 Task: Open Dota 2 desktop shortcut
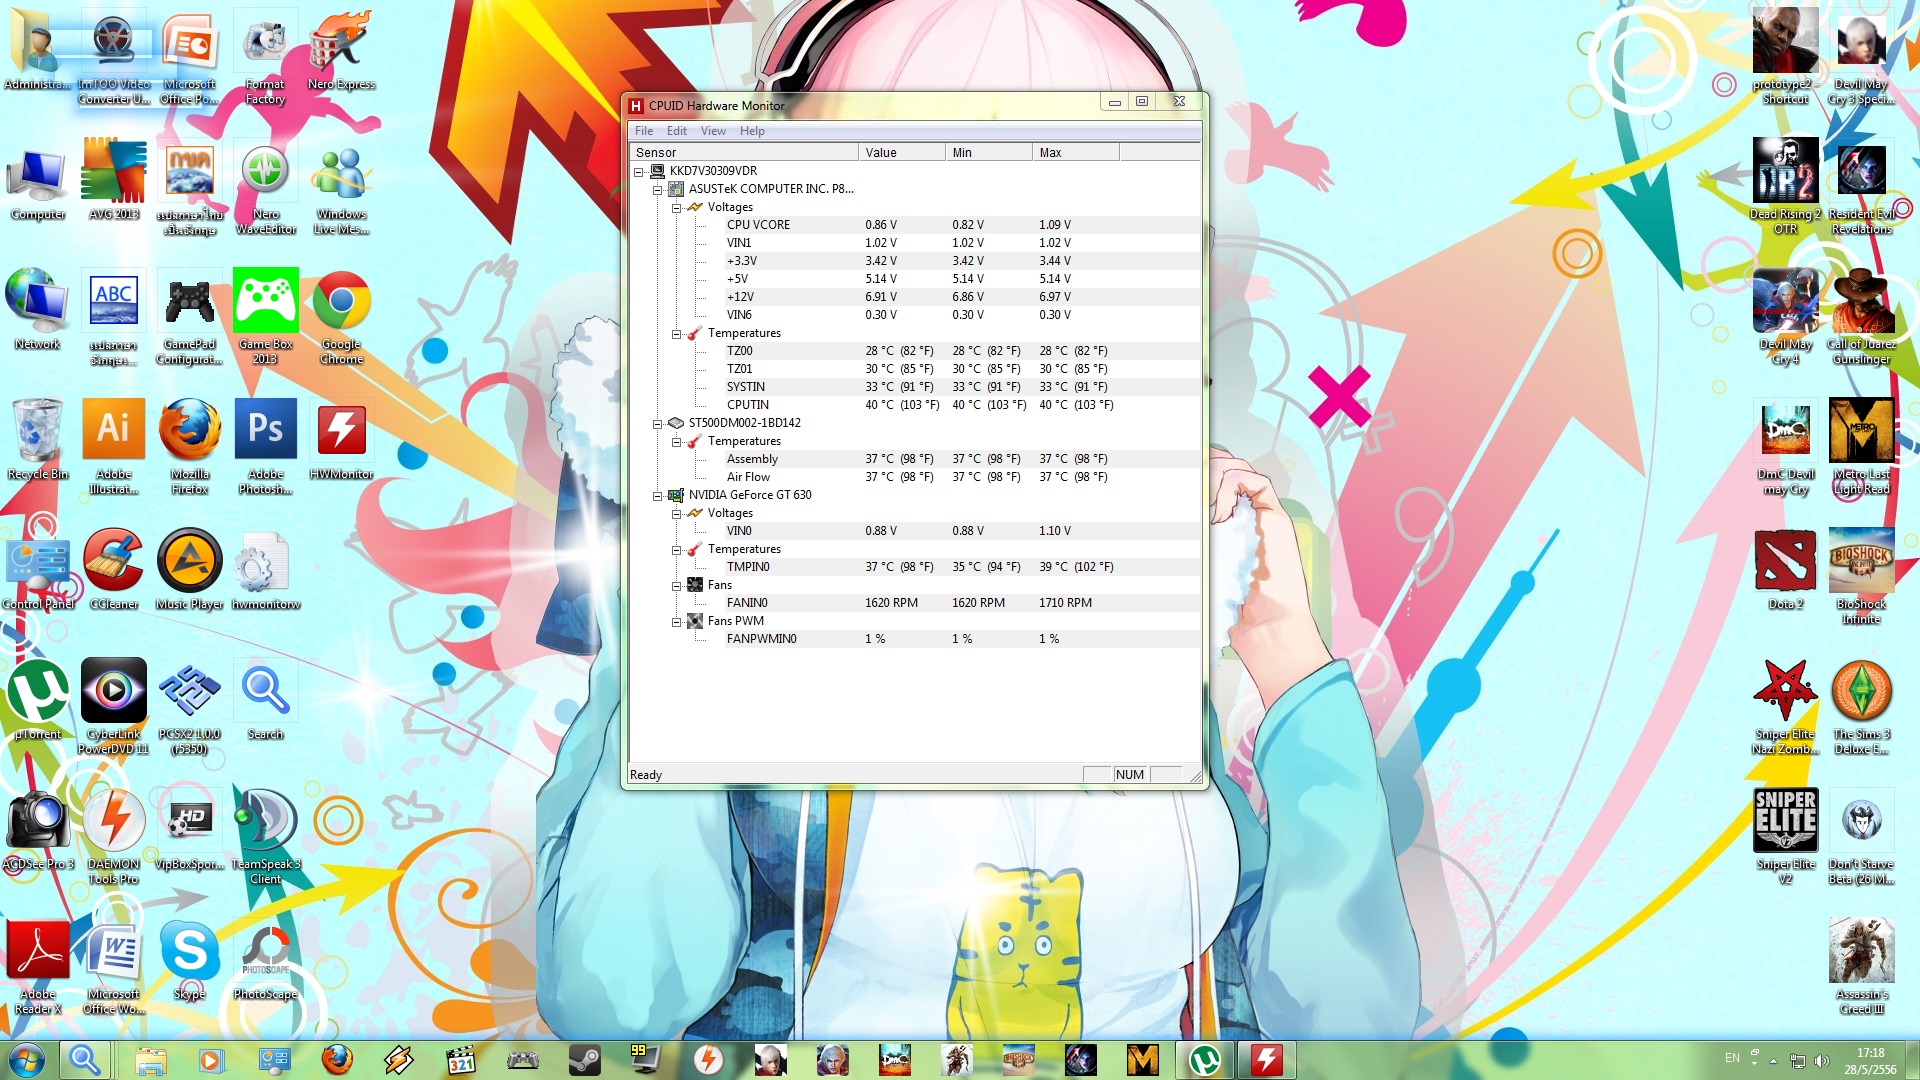(x=1785, y=562)
